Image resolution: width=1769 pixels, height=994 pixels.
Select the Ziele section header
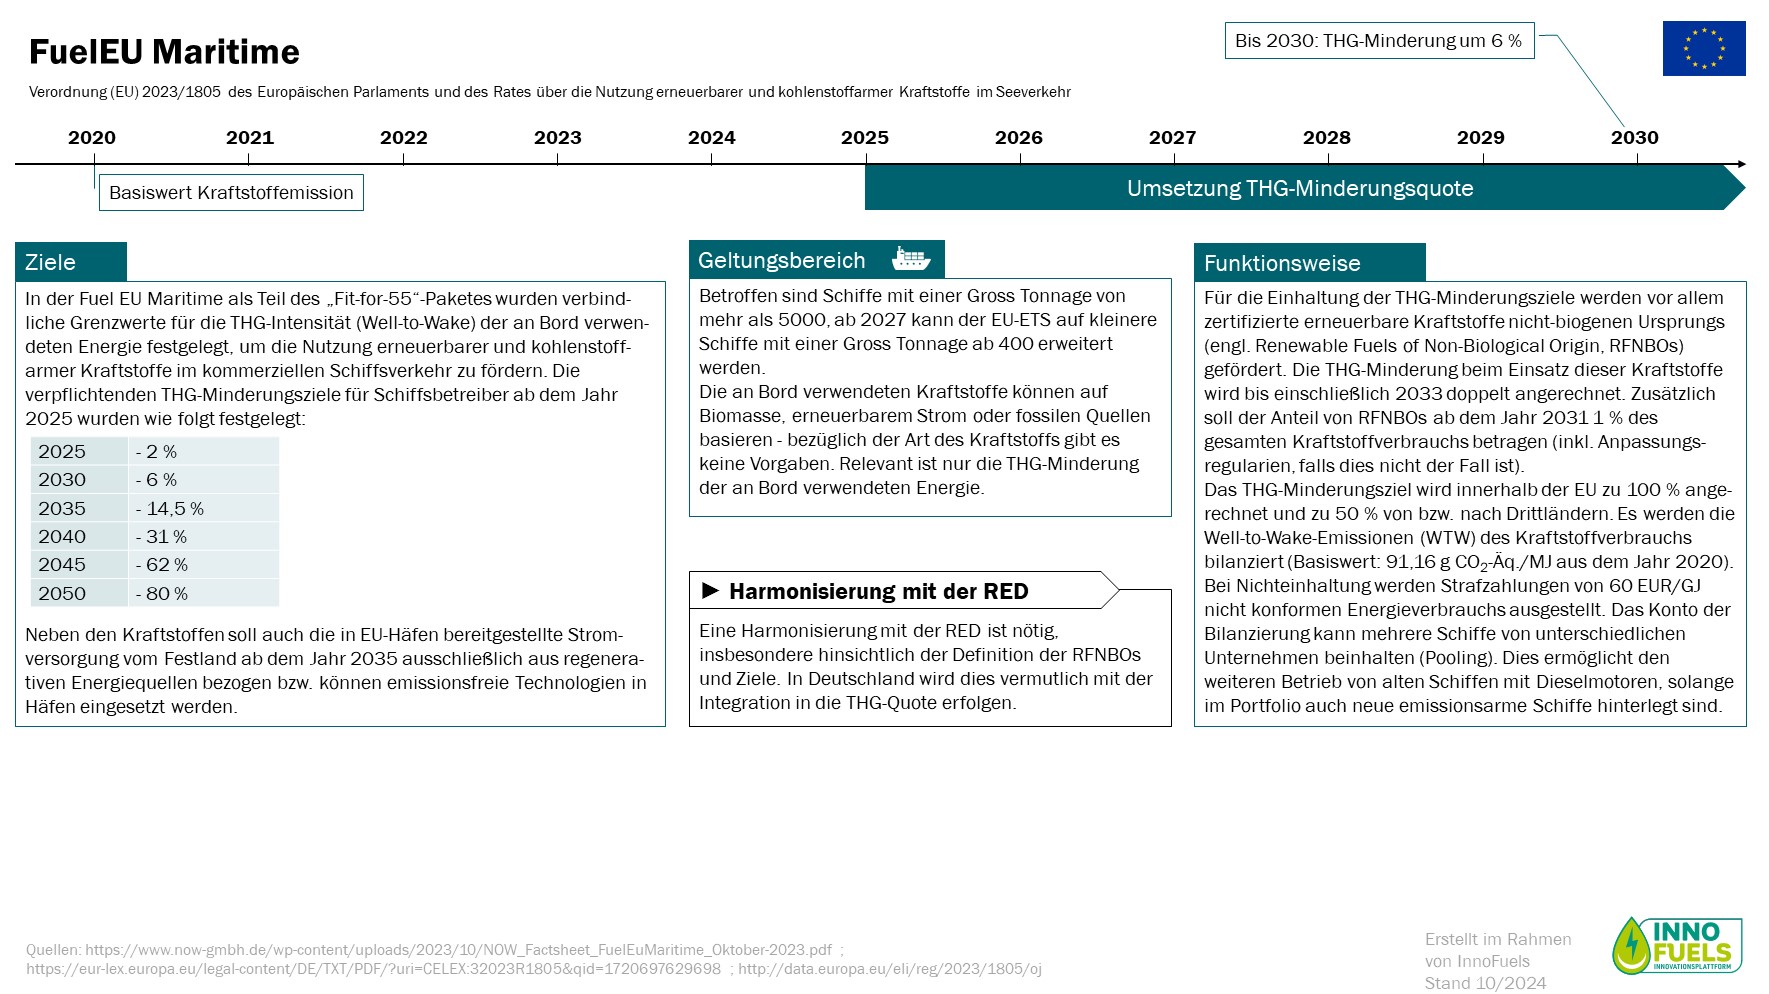click(x=71, y=262)
